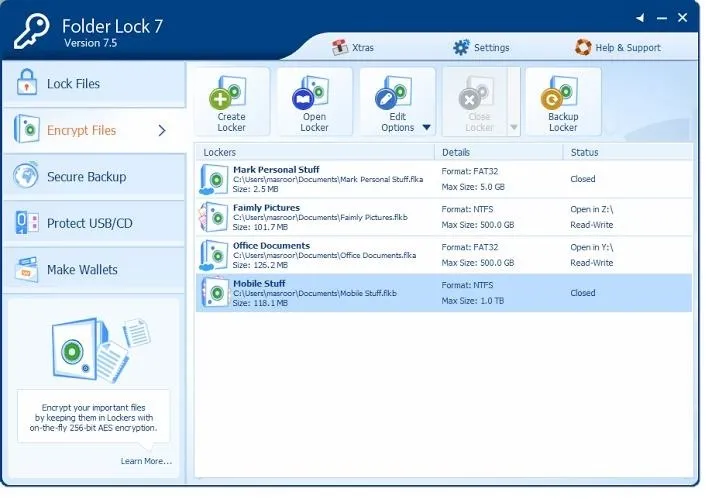The image size is (712, 499).
Task: Open the Help & Support menu
Action: 618,47
